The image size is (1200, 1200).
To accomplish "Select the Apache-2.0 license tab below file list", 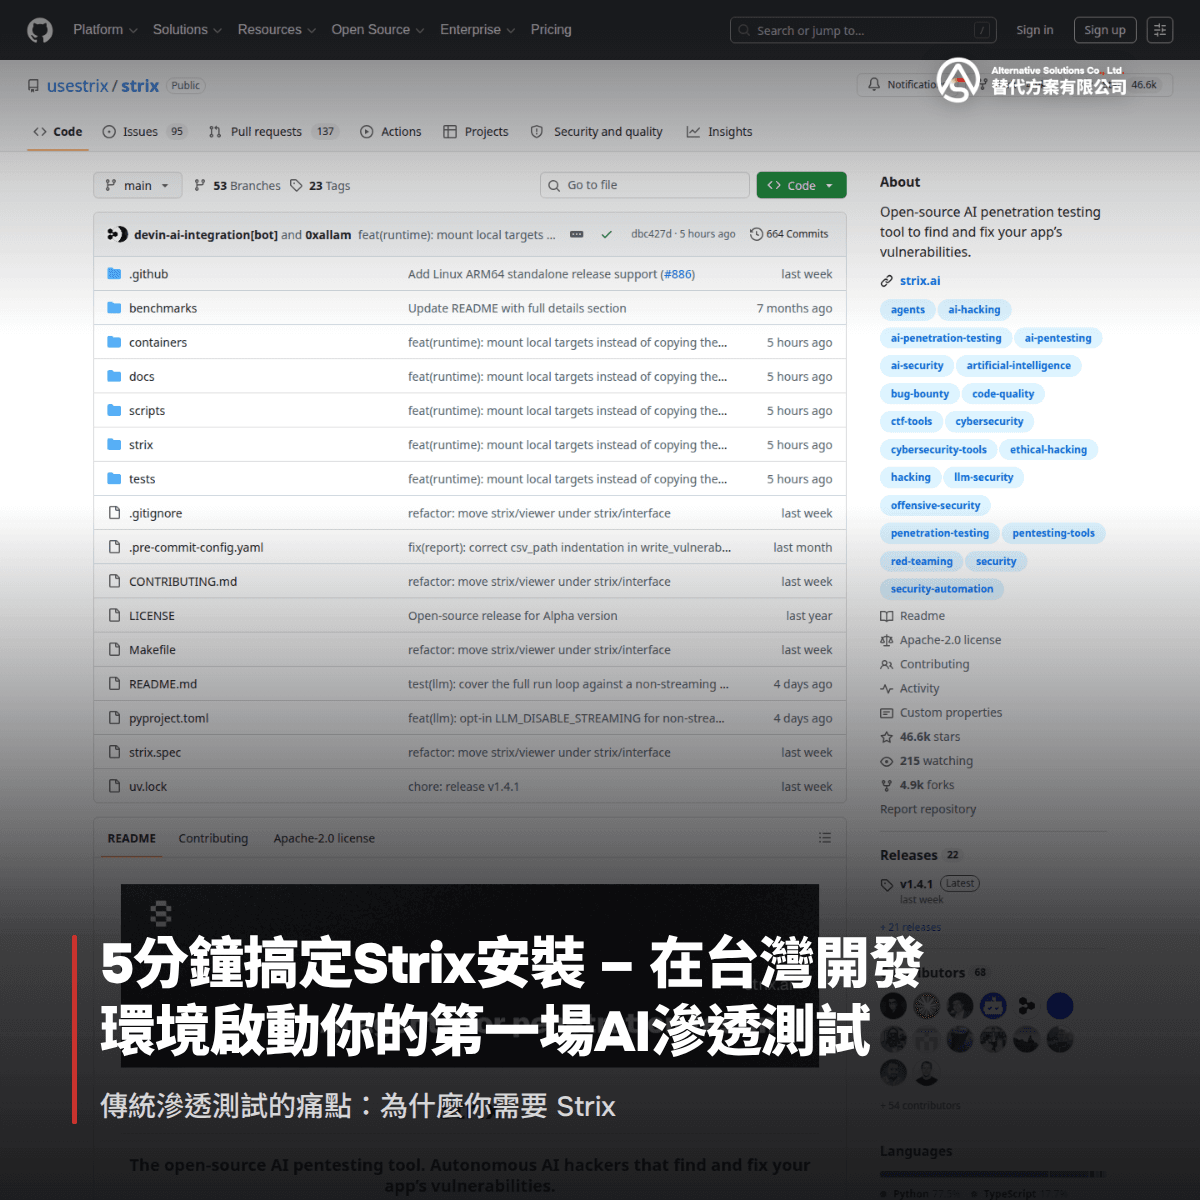I will [x=324, y=838].
